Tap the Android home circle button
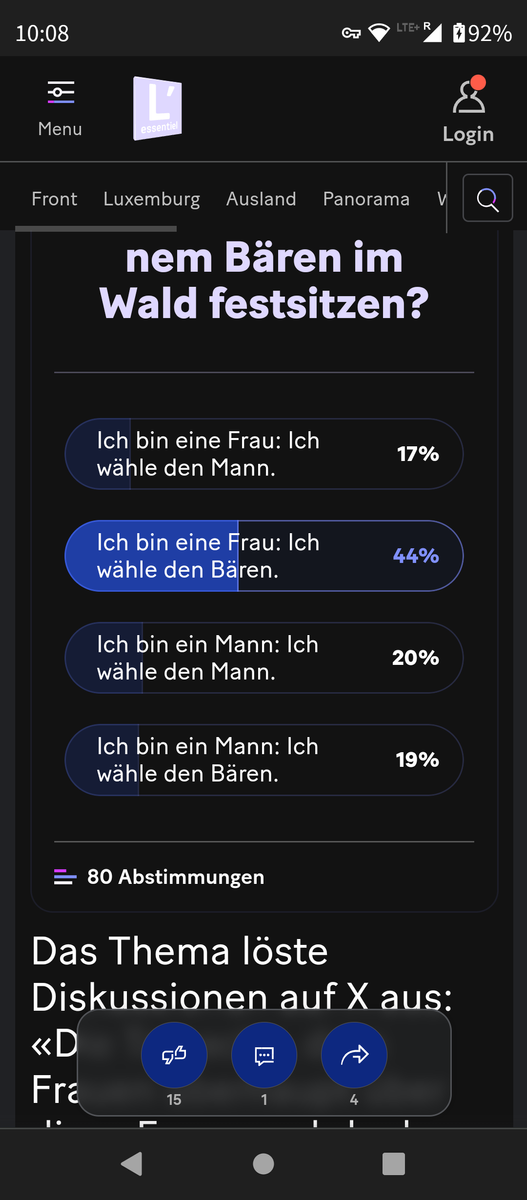The image size is (527, 1200). point(263,1163)
